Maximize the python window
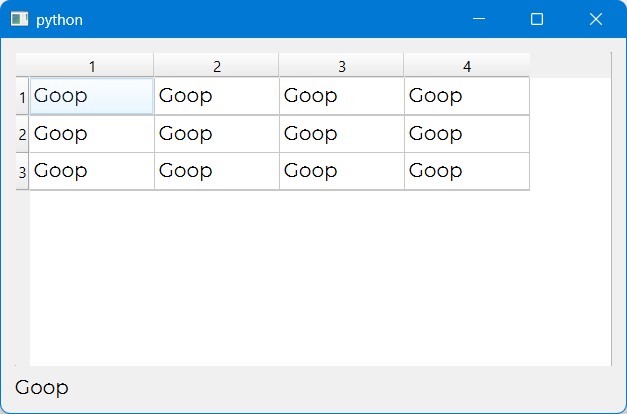This screenshot has width=627, height=414. click(537, 19)
